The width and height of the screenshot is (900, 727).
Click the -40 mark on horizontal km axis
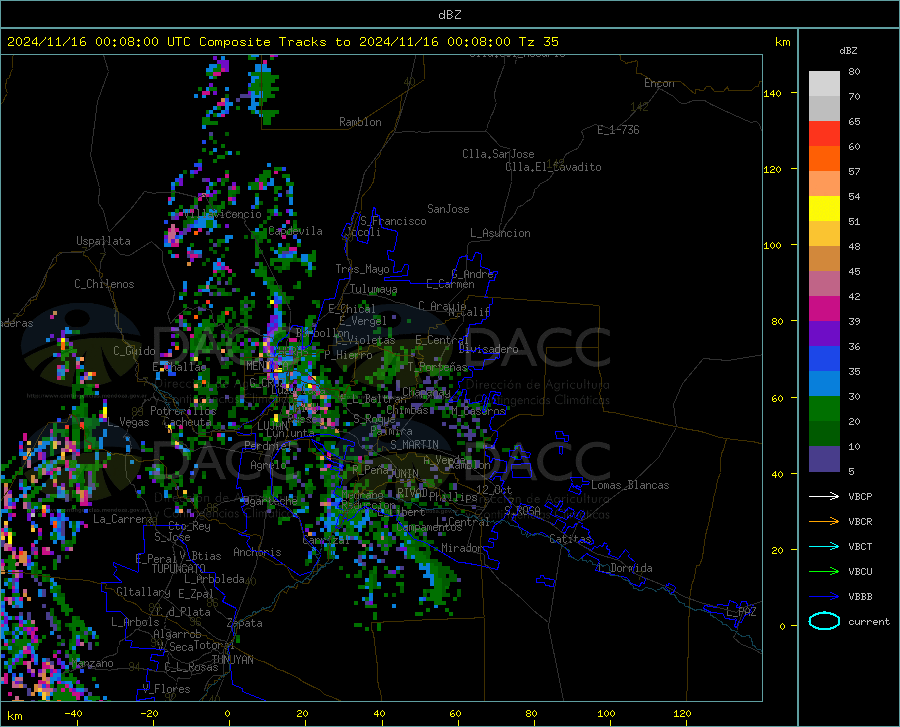point(73,713)
